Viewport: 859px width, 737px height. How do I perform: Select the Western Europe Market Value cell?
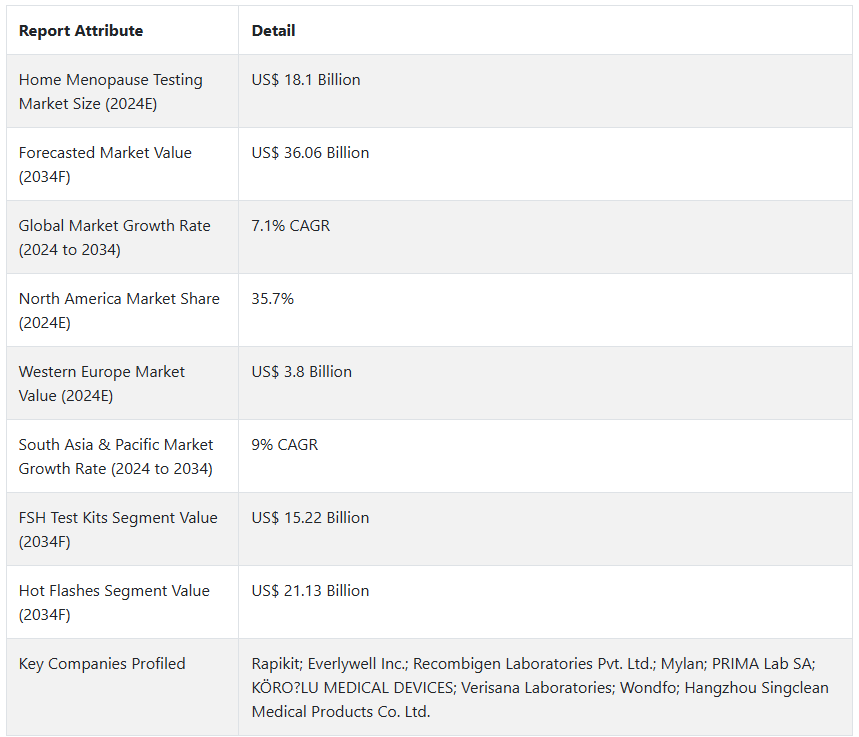[x=102, y=383]
